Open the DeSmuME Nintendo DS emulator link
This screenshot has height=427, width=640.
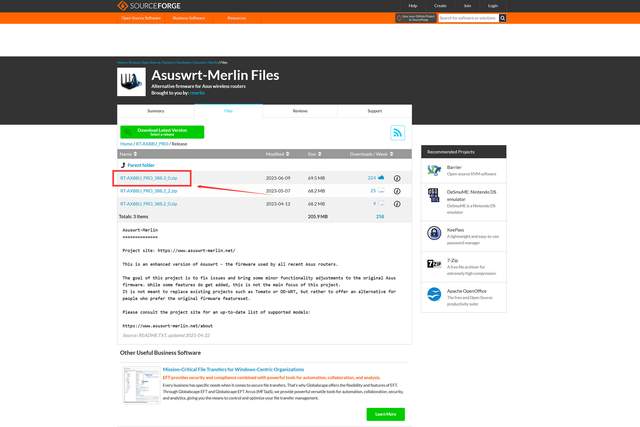point(471,195)
